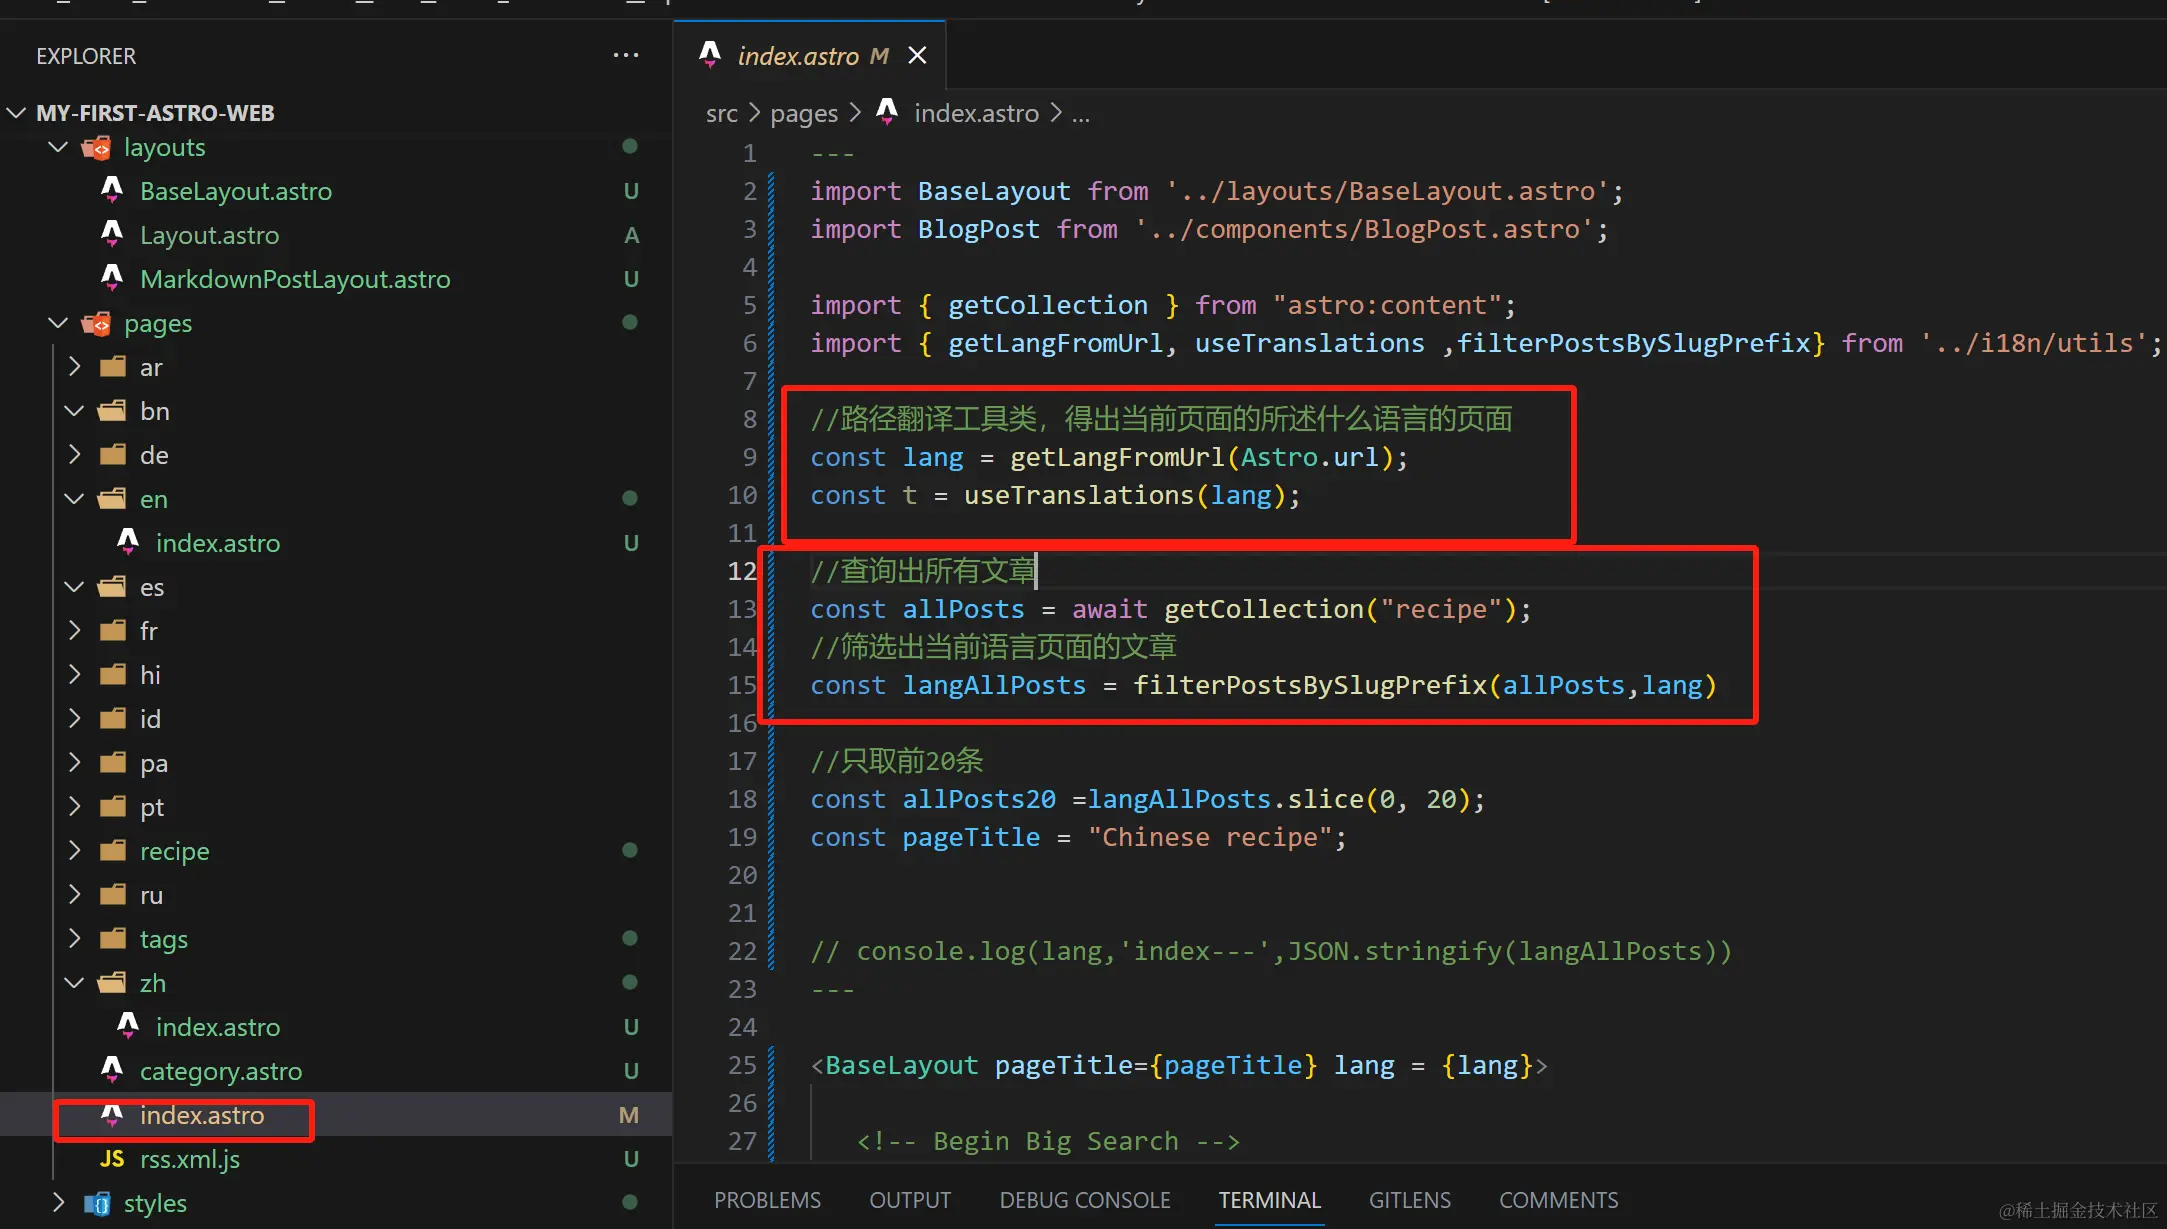Click the recipe folder icon
The height and width of the screenshot is (1229, 2167).
tap(113, 851)
